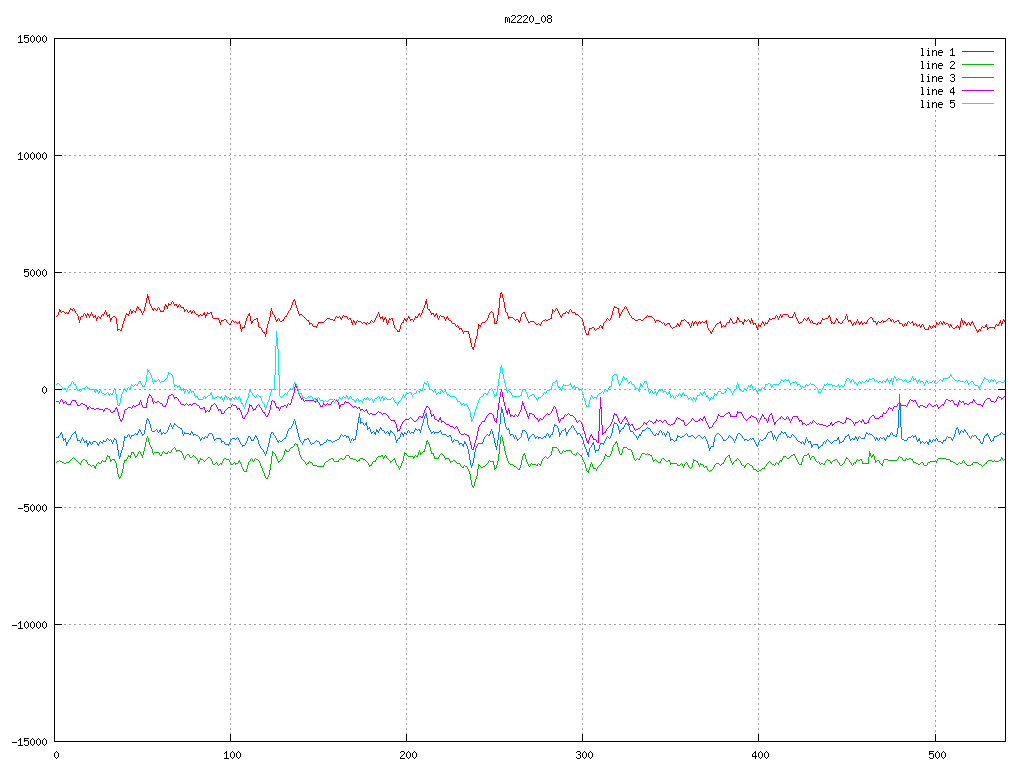Select the 'line 3' legend label
Viewport: 1024px width, 768px height.
(x=937, y=78)
